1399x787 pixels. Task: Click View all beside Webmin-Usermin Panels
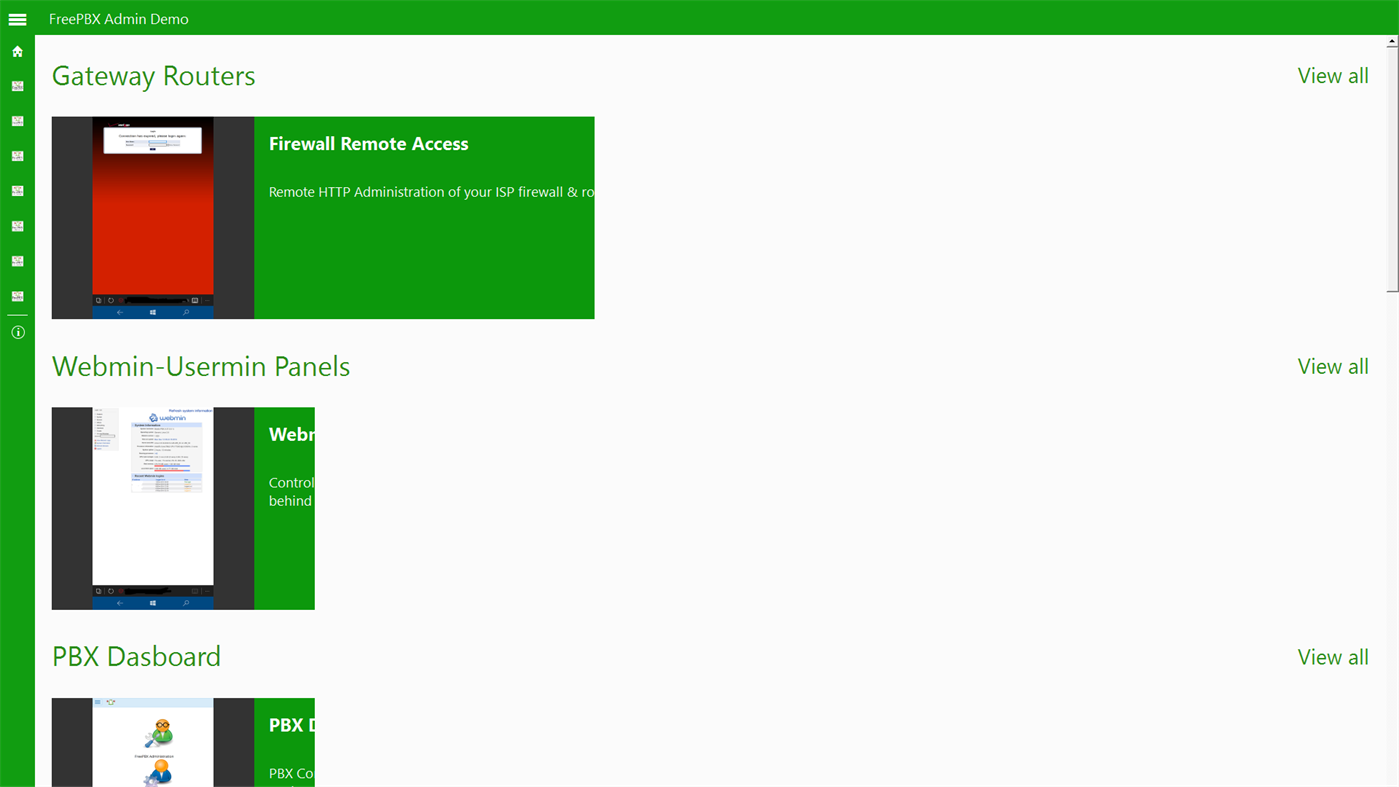point(1332,365)
